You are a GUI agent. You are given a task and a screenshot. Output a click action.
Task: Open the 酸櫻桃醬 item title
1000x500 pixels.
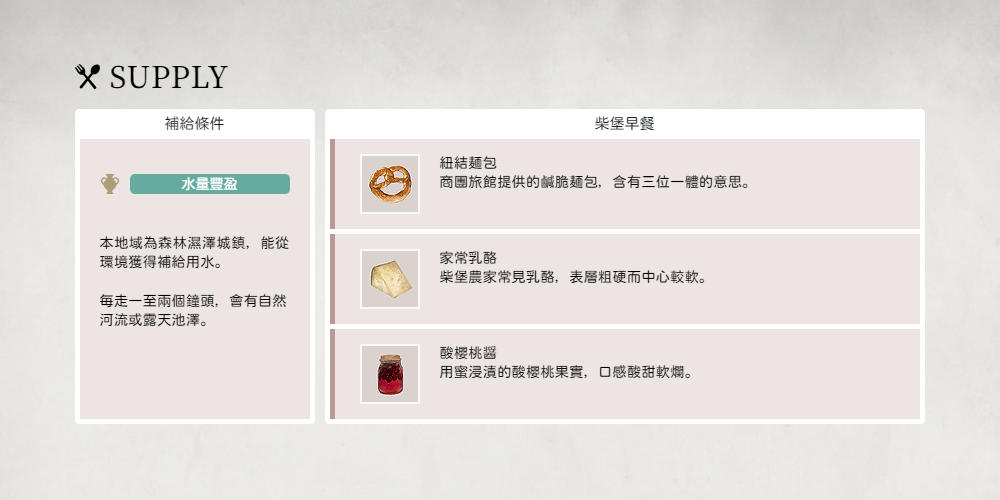468,353
